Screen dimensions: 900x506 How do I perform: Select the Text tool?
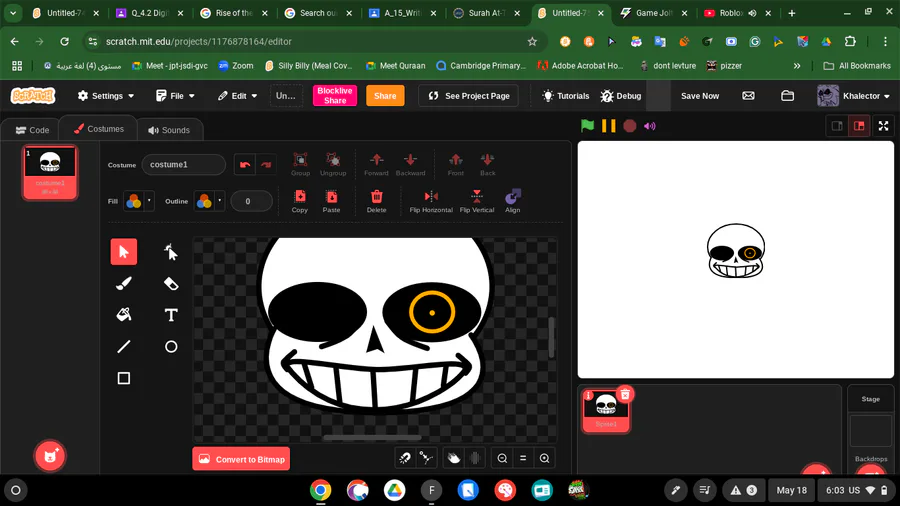click(170, 315)
